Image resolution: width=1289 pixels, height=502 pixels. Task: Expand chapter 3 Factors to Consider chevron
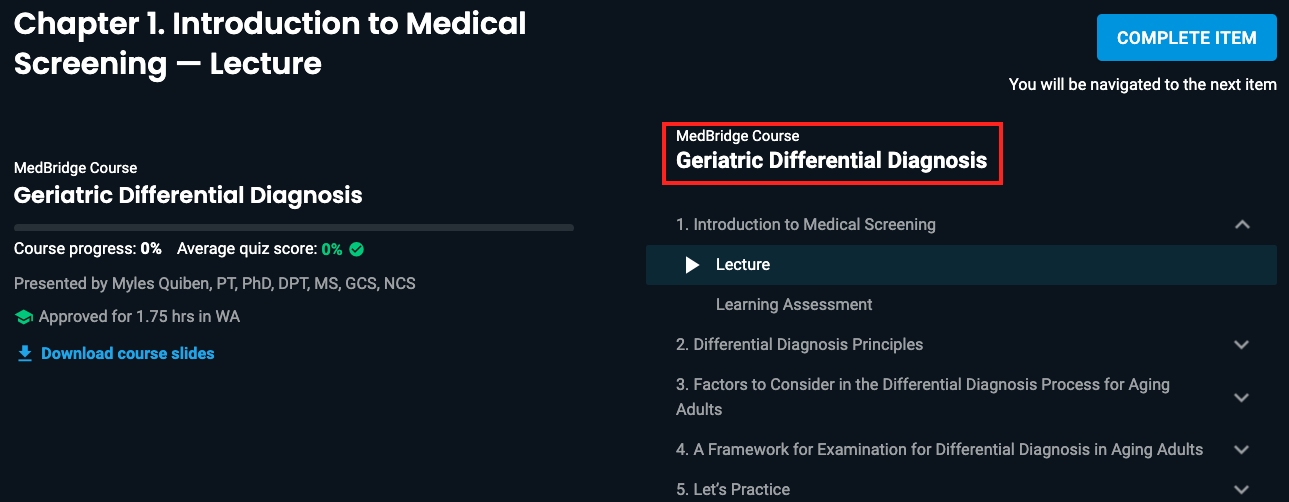[1242, 397]
